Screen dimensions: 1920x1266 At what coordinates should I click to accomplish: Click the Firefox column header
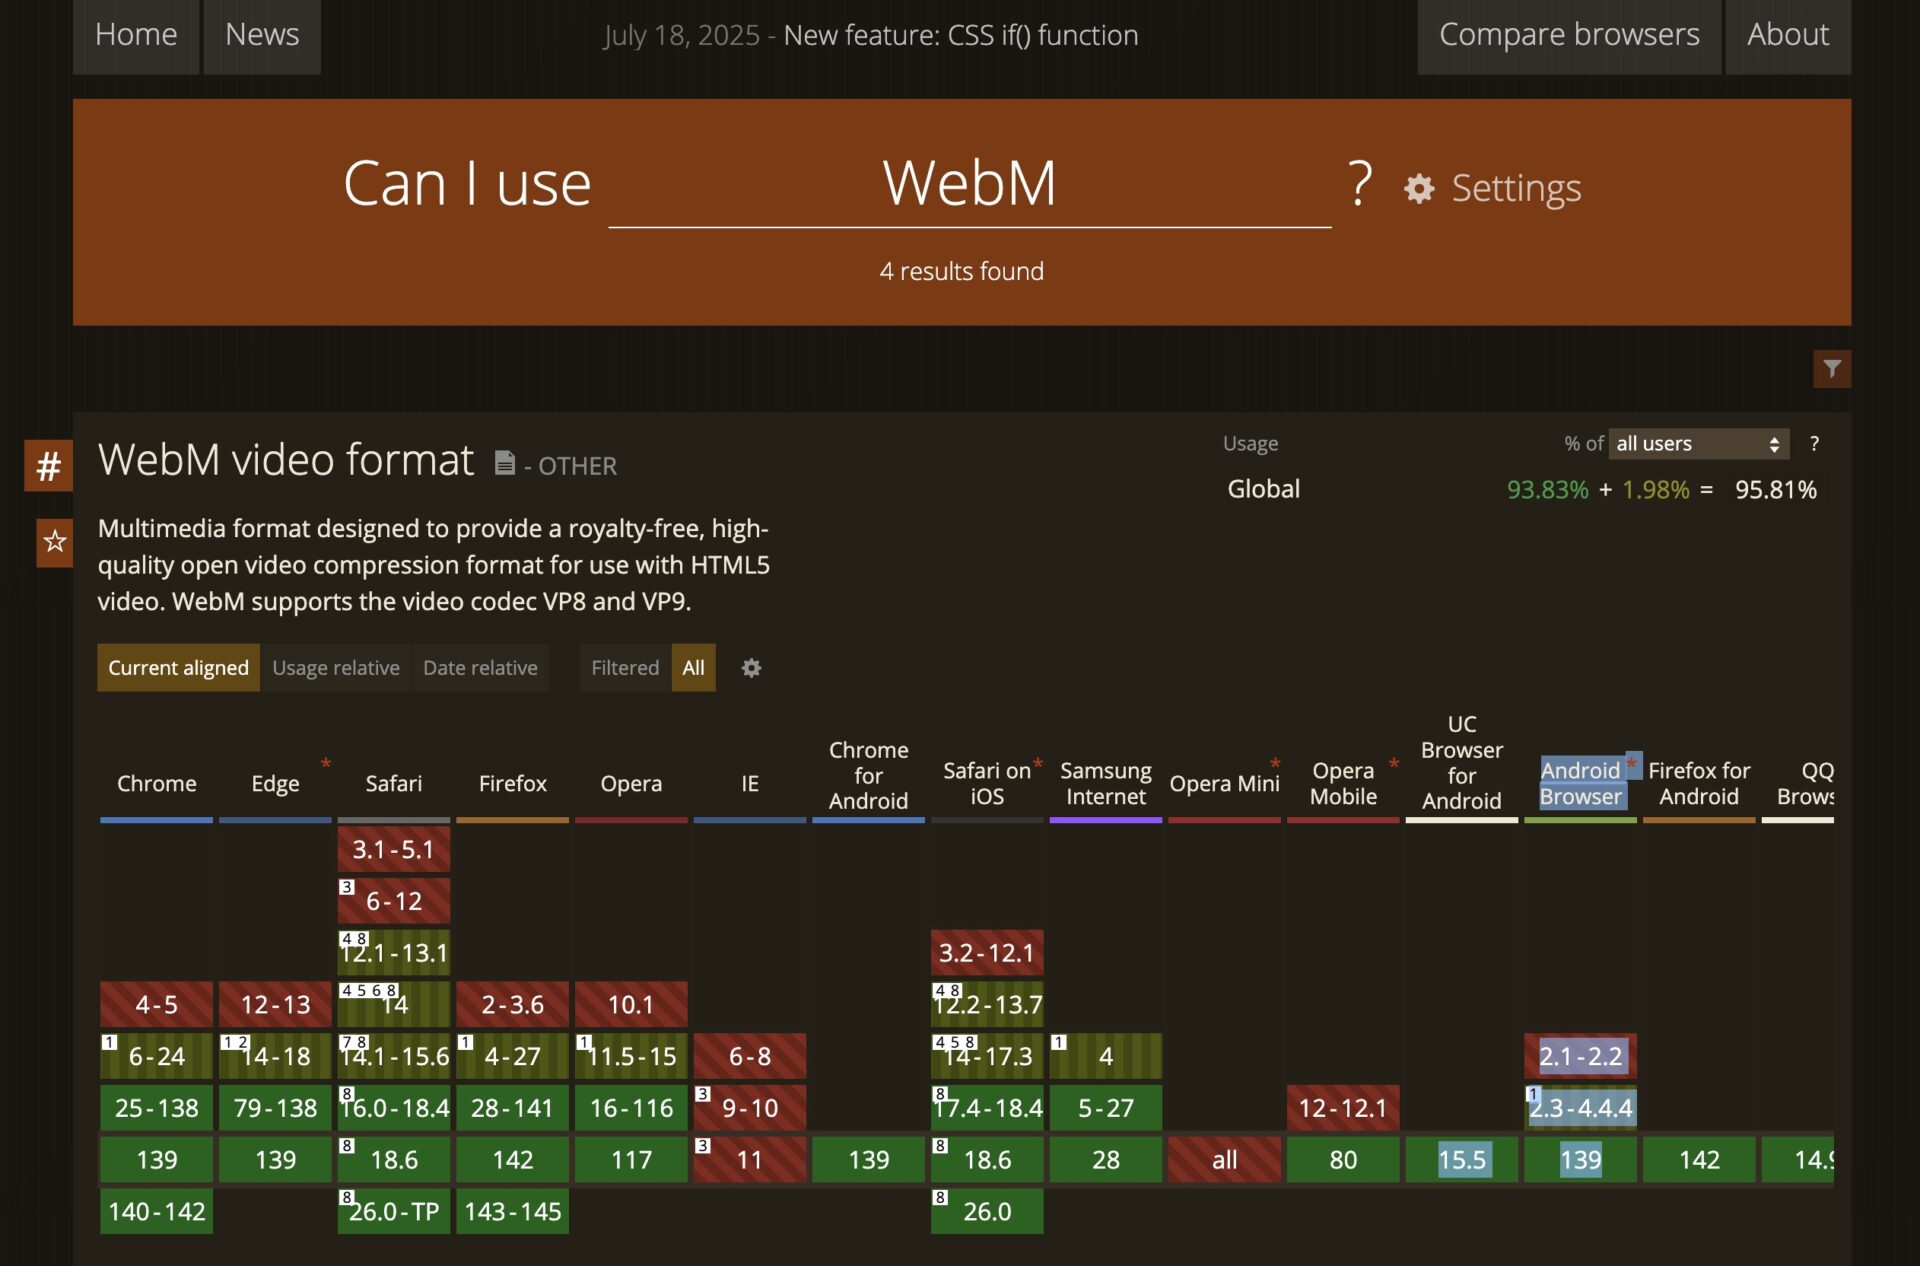click(512, 784)
